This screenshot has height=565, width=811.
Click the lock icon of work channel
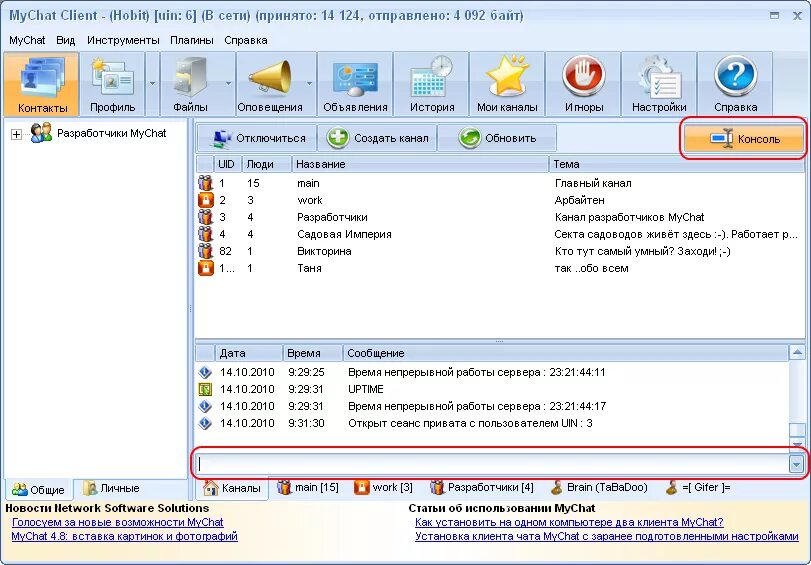(205, 200)
